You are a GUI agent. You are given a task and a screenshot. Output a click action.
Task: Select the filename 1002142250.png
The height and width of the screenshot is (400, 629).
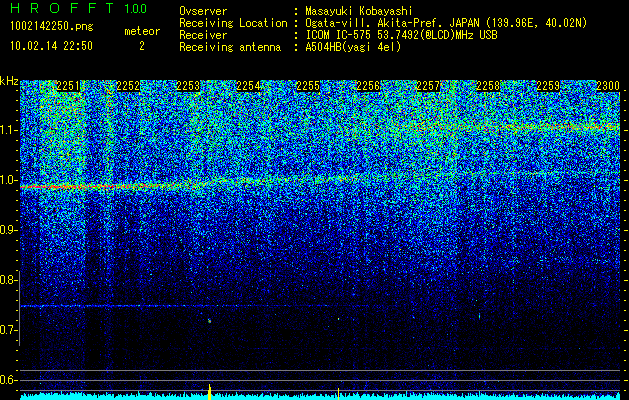[52, 26]
